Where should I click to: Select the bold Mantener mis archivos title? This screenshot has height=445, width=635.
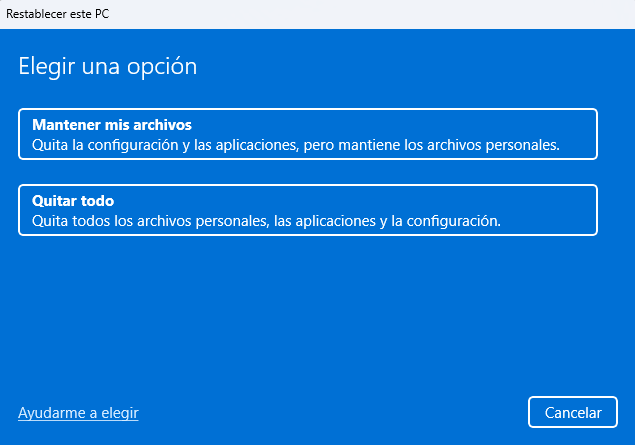coord(112,125)
